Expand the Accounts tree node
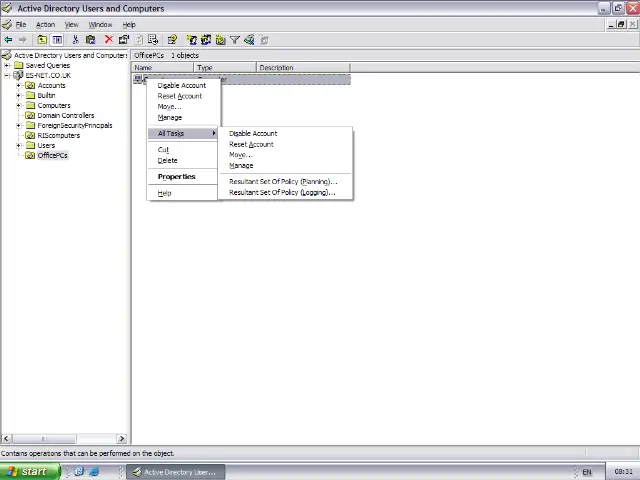This screenshot has height=480, width=640. (18, 85)
